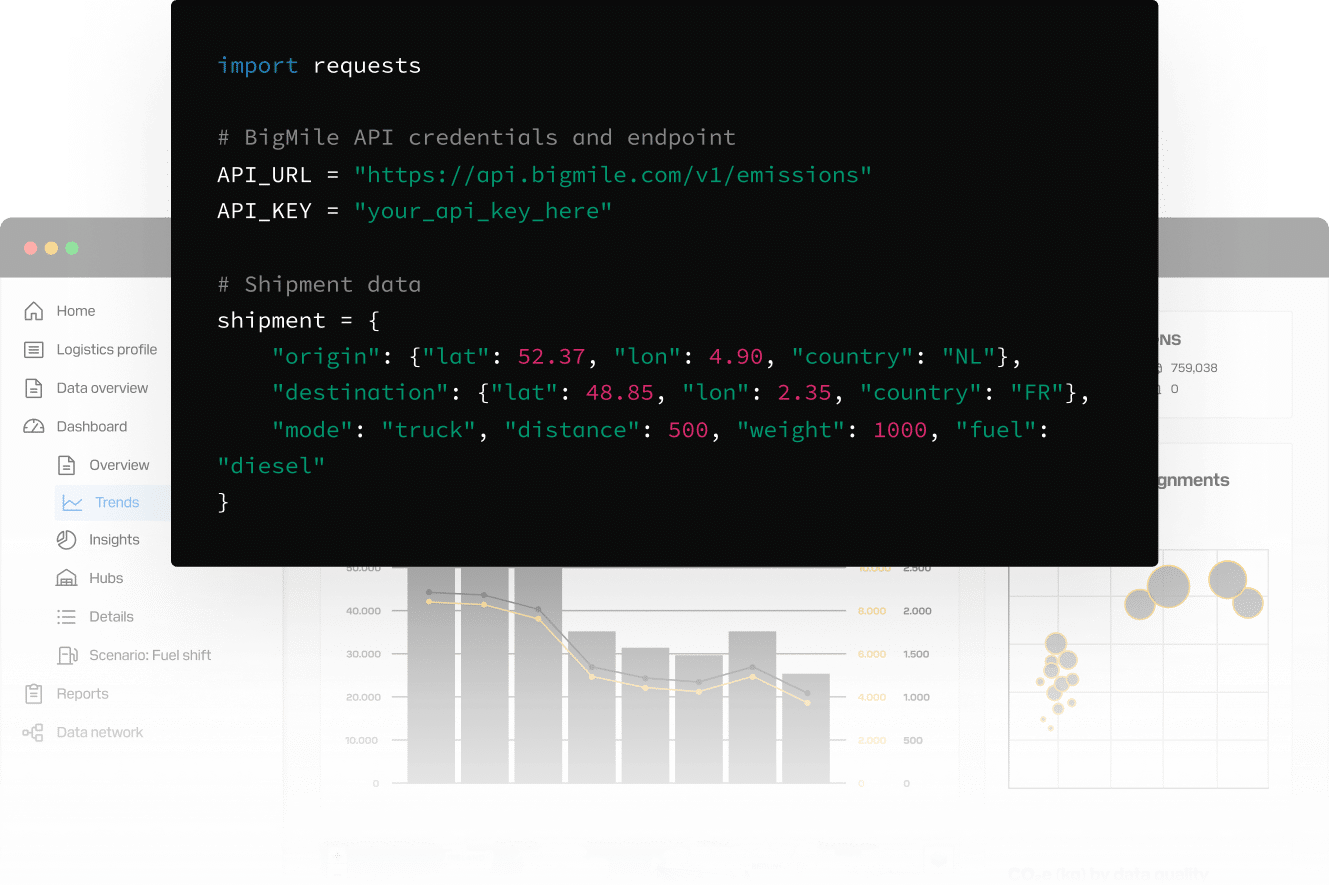The image size is (1329, 885).
Task: Click the "your_api_key_here" string
Action: 483,211
